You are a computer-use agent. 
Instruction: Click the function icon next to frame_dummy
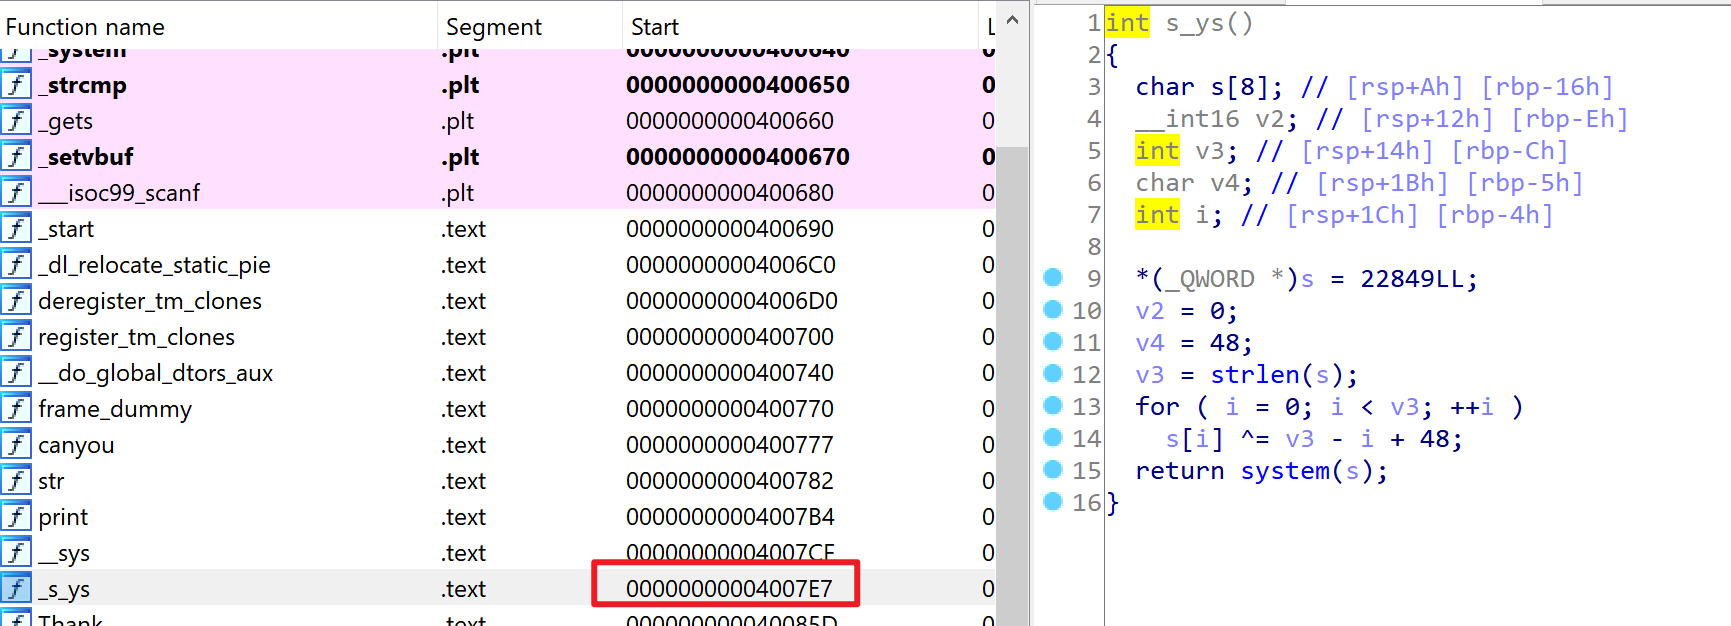coord(16,409)
